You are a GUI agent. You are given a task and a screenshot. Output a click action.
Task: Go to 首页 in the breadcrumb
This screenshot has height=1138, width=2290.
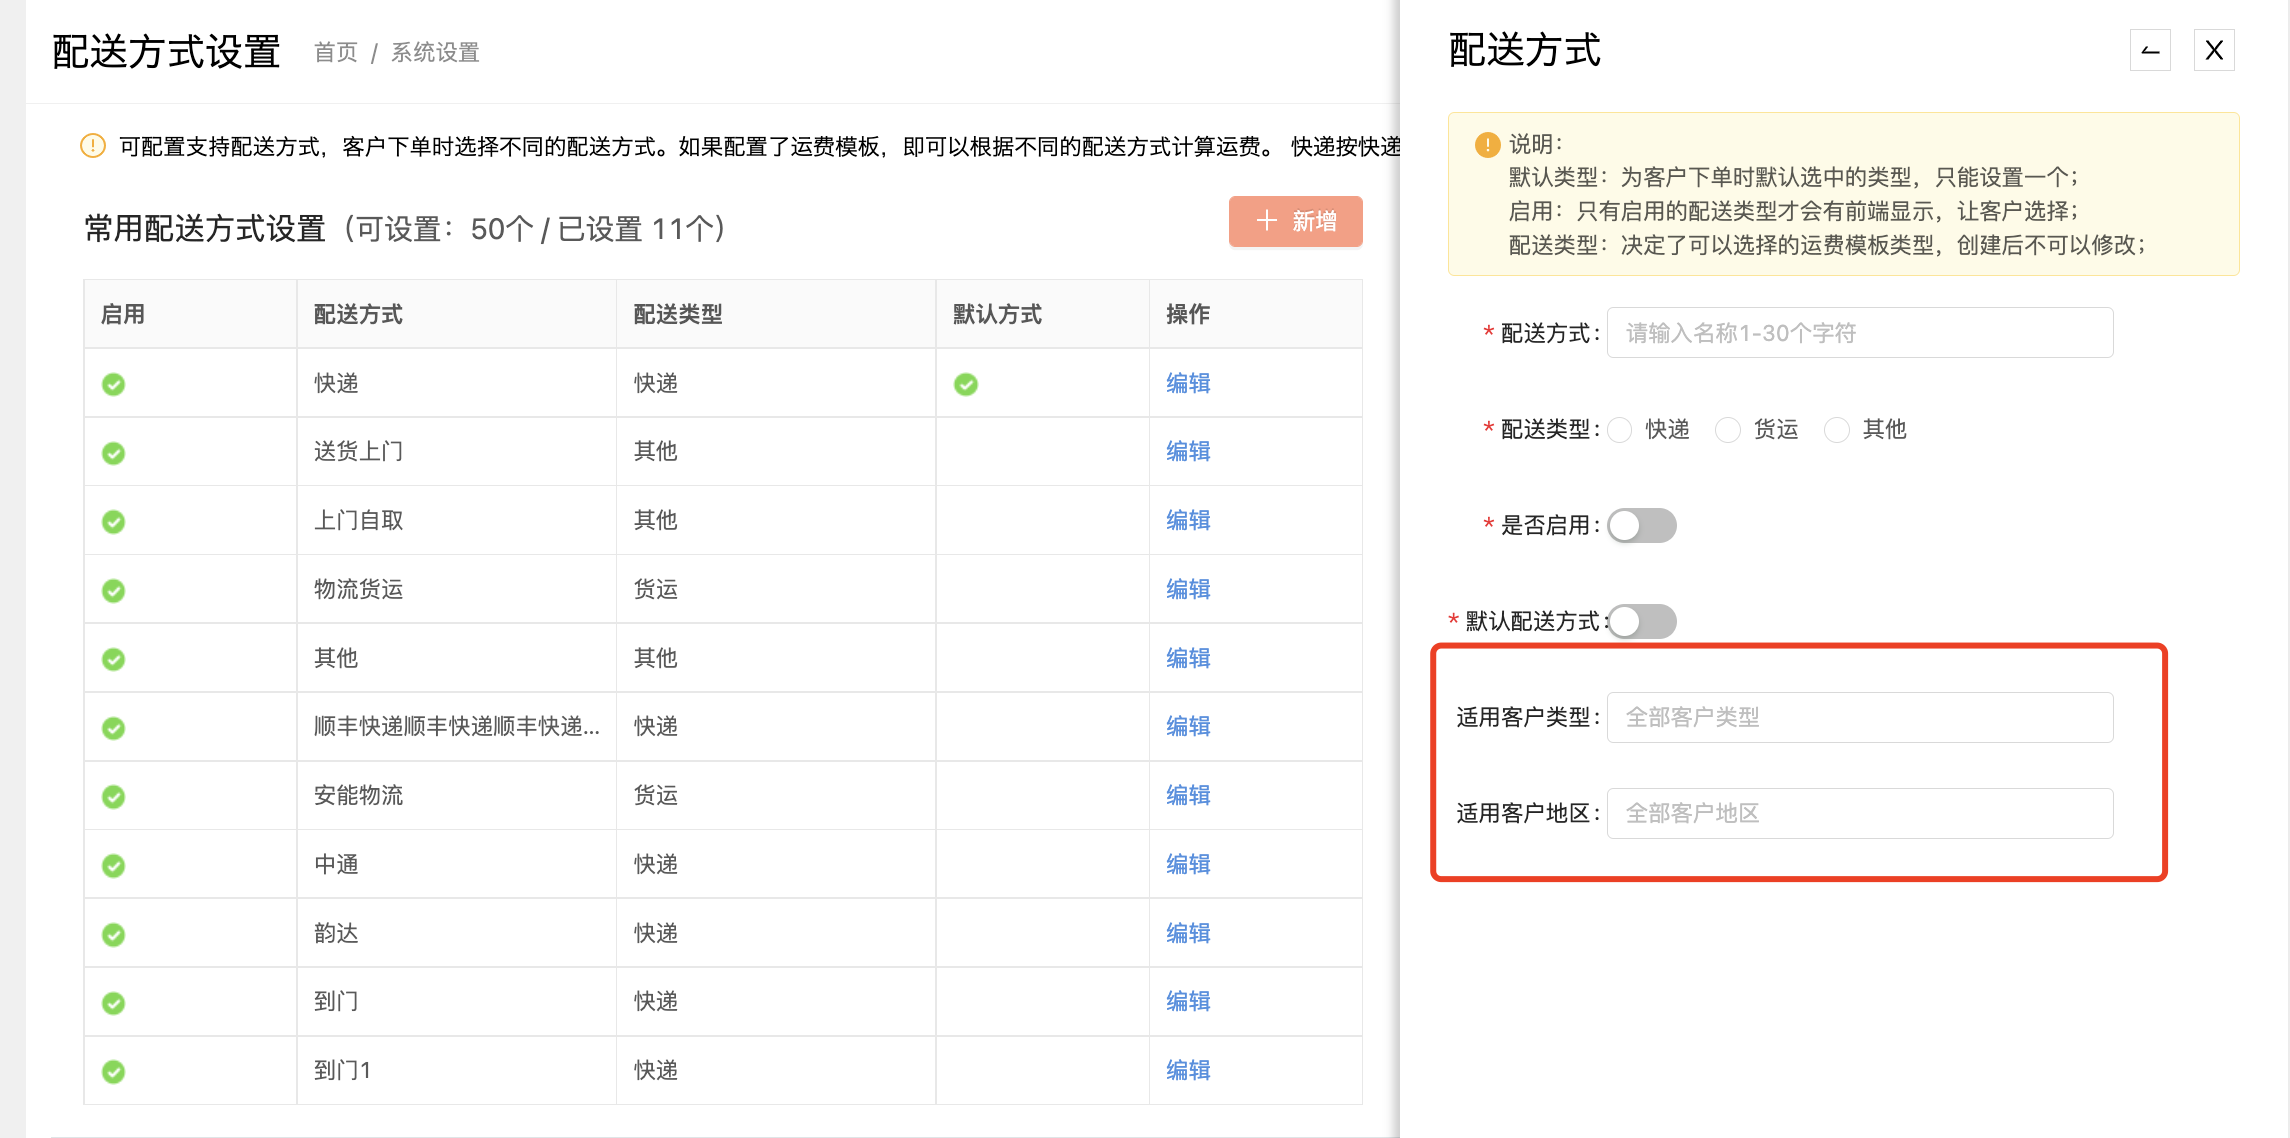[336, 52]
